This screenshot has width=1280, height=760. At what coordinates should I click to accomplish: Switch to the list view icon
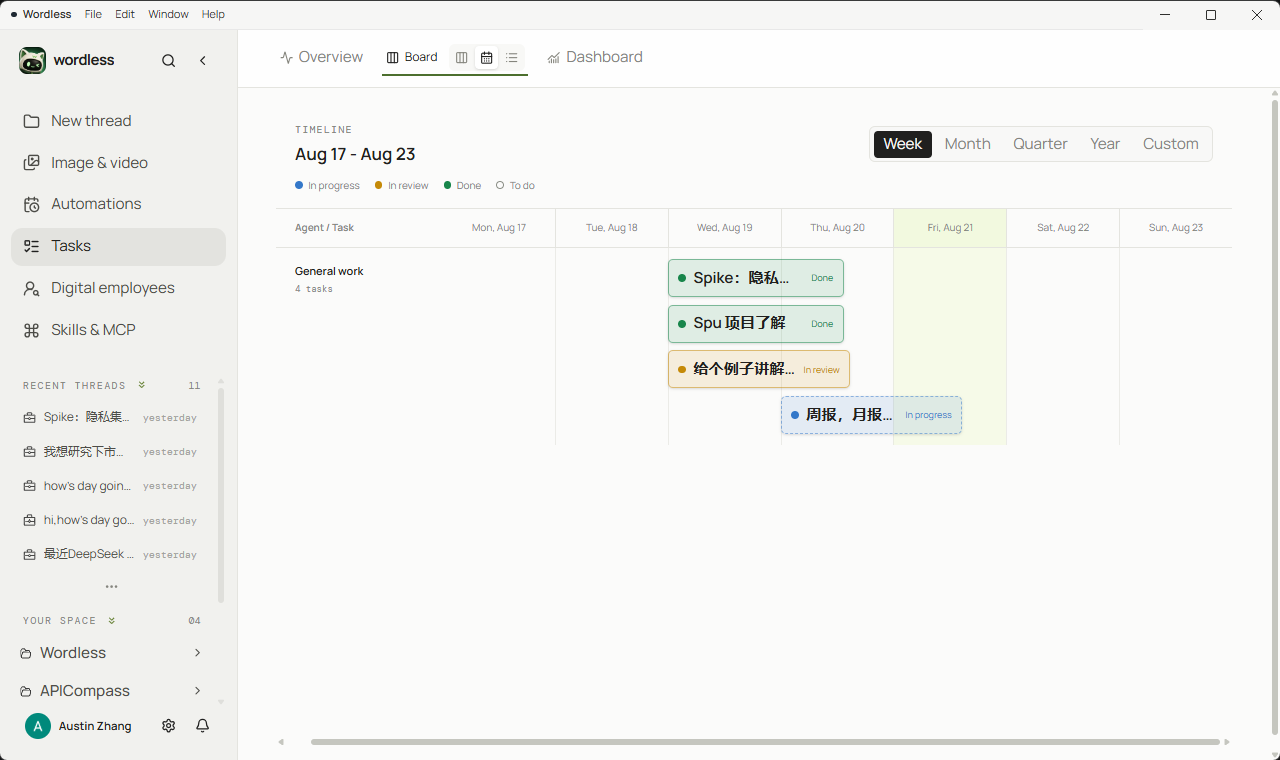(x=512, y=58)
